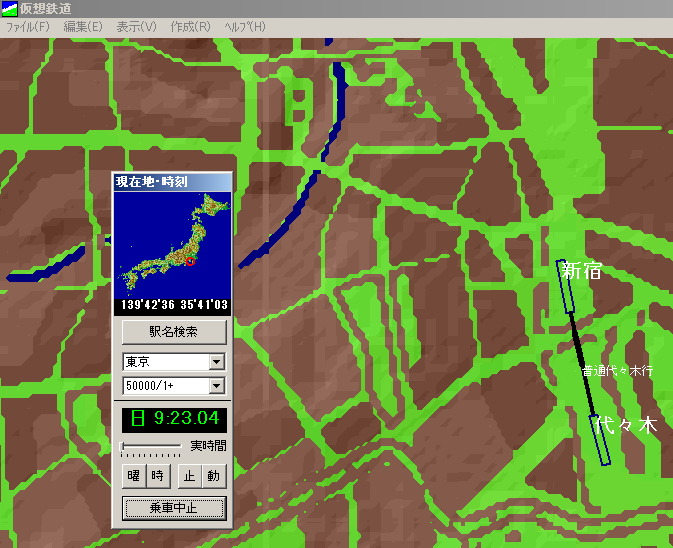This screenshot has height=548, width=673.
Task: Click the 新宿 station label
Action: pos(581,271)
